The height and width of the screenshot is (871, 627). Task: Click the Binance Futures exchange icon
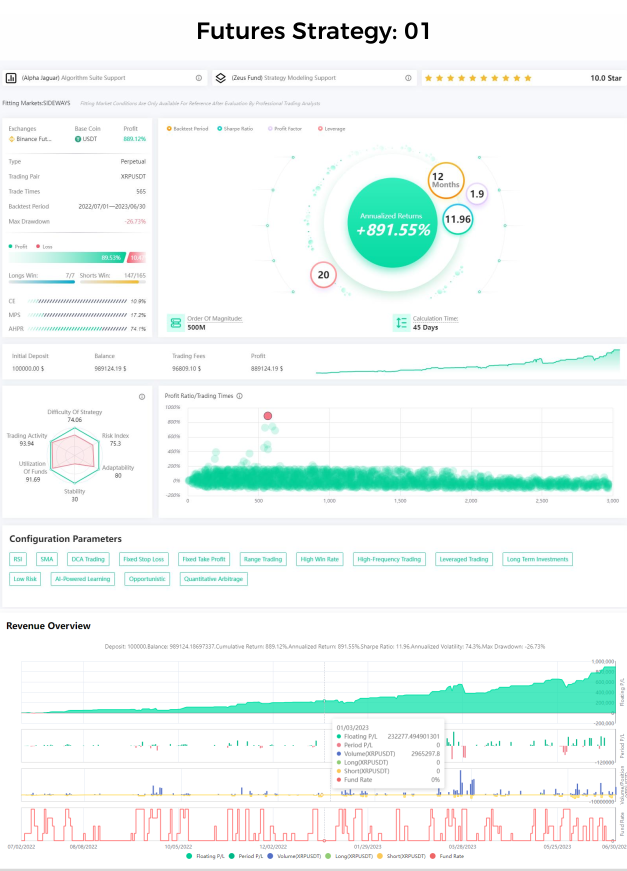(x=12, y=139)
